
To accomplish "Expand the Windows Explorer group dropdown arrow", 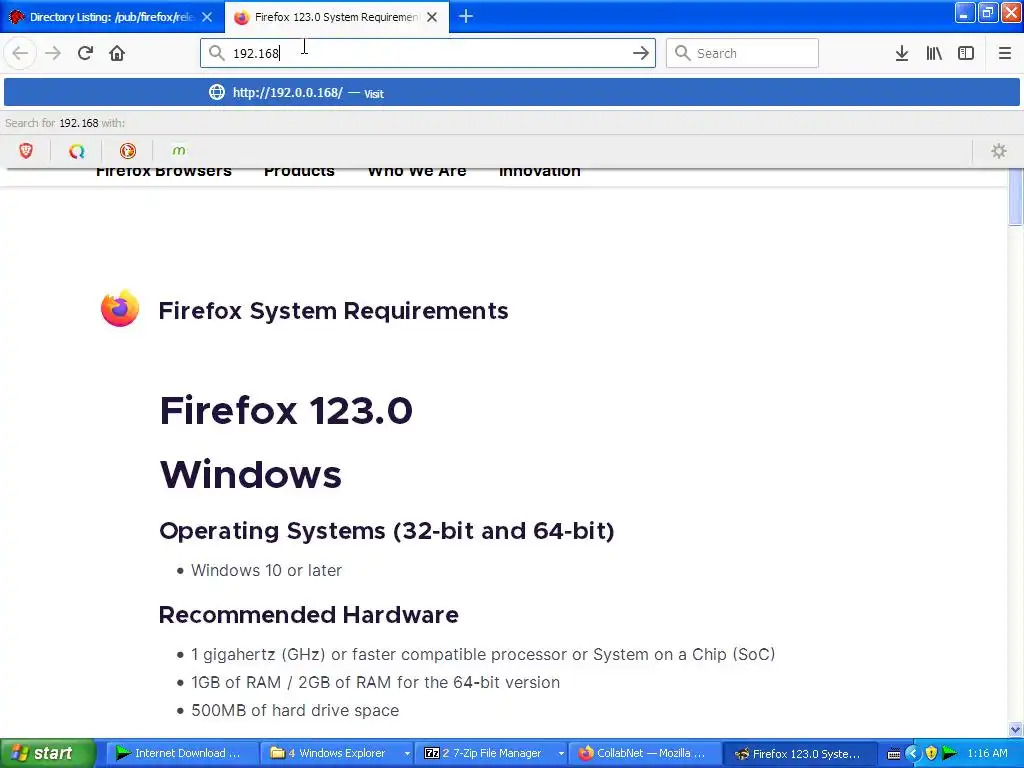I will pyautogui.click(x=407, y=754).
